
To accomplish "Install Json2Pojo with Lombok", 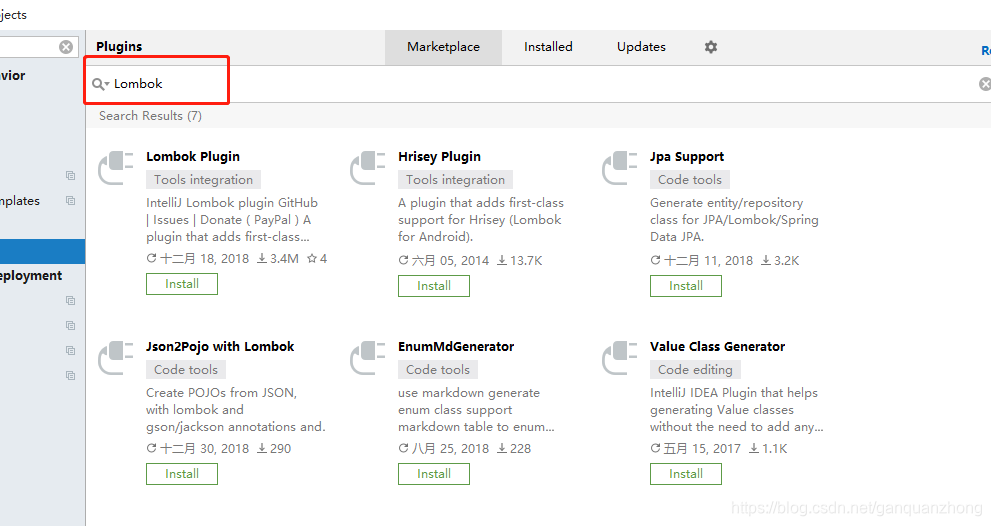I will point(182,474).
